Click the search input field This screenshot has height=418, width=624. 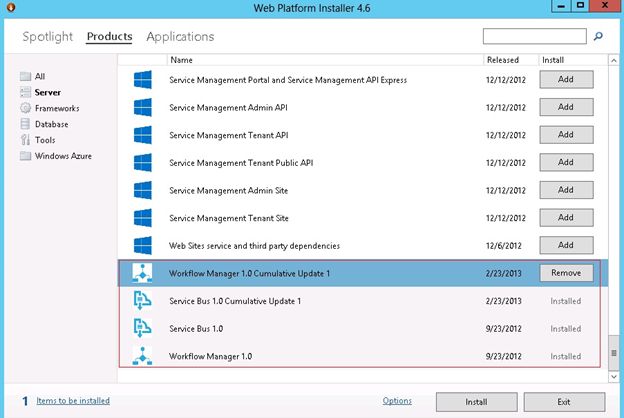pyautogui.click(x=534, y=36)
